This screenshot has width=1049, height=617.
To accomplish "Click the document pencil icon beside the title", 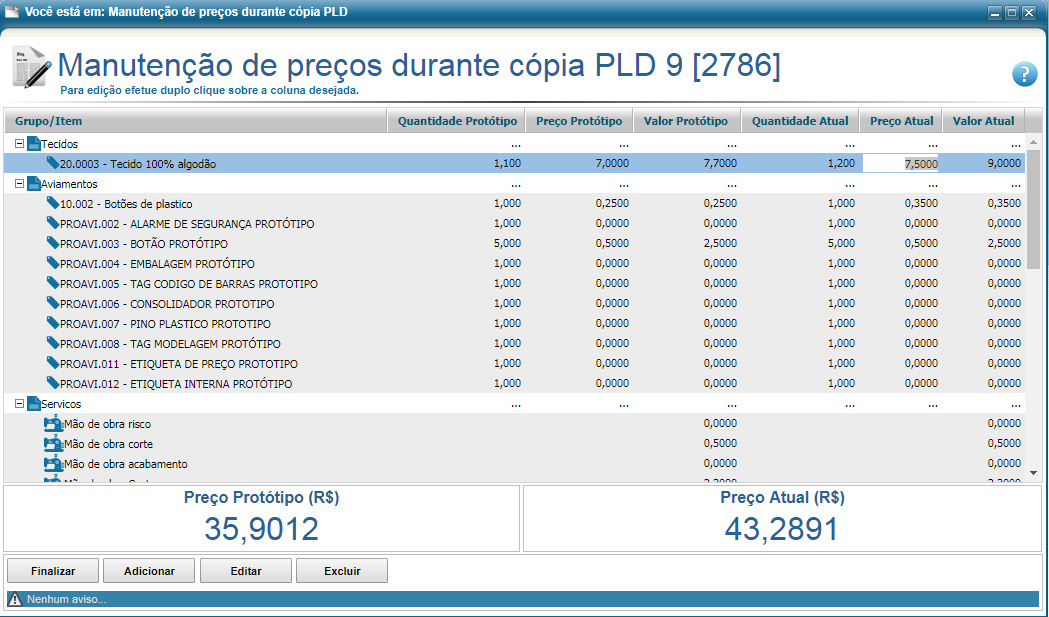I will click(x=31, y=67).
